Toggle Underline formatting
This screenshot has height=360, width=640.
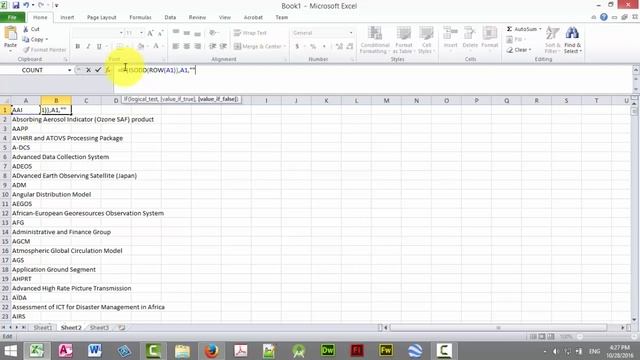point(99,47)
